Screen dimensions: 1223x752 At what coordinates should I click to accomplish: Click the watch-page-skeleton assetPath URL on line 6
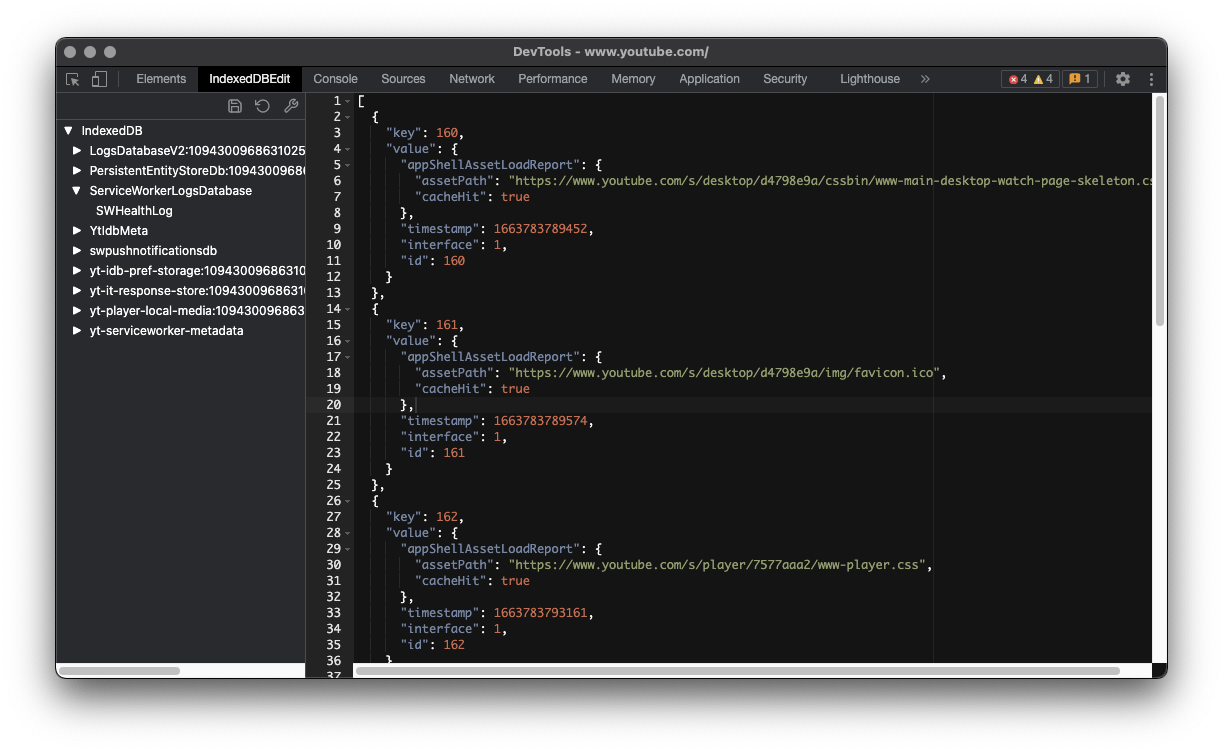(830, 181)
